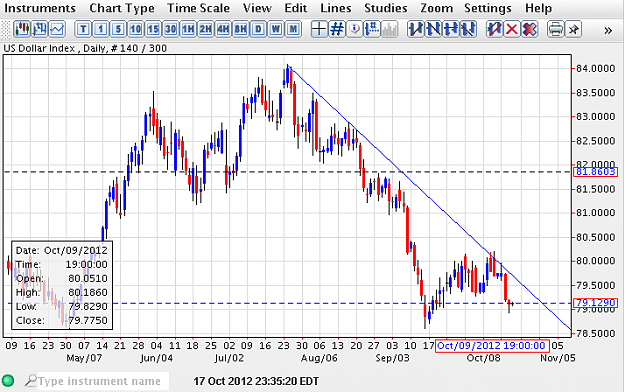Click the grayed volume bars icon
The height and width of the screenshot is (392, 625).
click(389, 29)
